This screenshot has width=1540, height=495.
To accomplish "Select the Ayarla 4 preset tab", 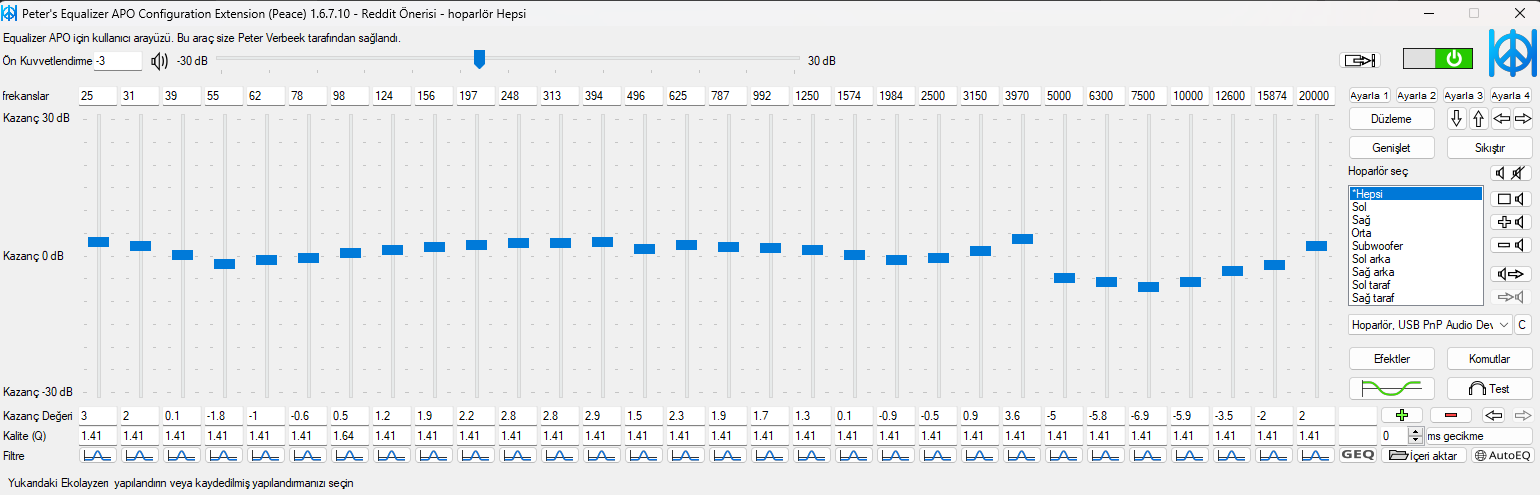I will (x=1510, y=96).
